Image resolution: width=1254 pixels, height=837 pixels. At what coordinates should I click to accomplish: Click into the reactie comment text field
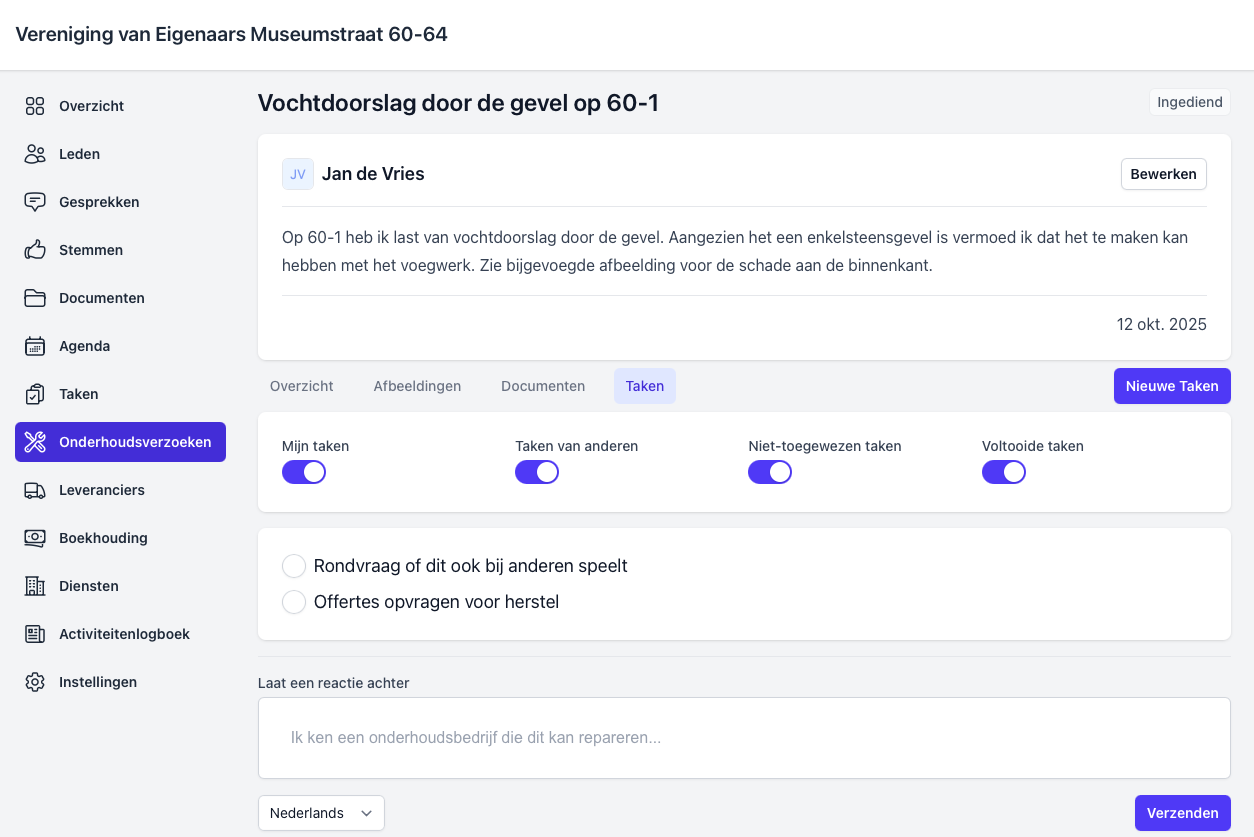(744, 738)
